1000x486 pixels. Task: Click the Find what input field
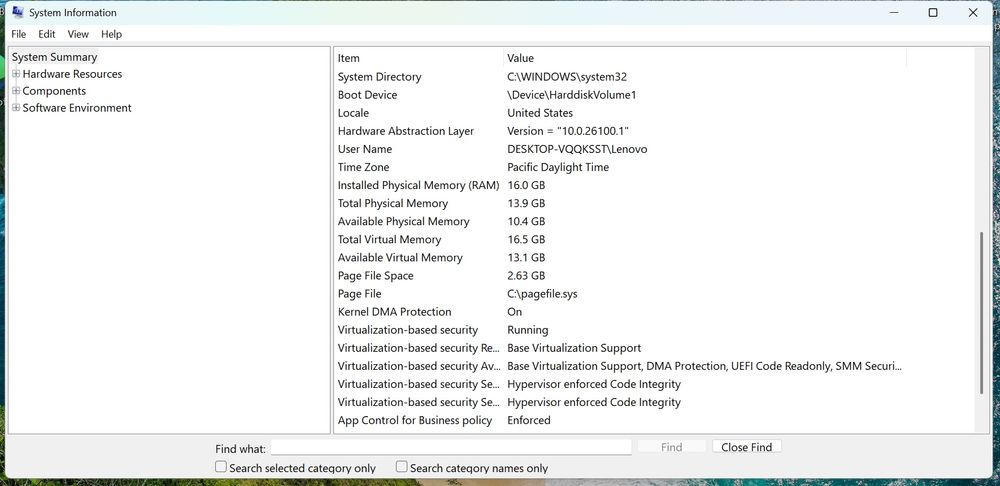pyautogui.click(x=451, y=447)
